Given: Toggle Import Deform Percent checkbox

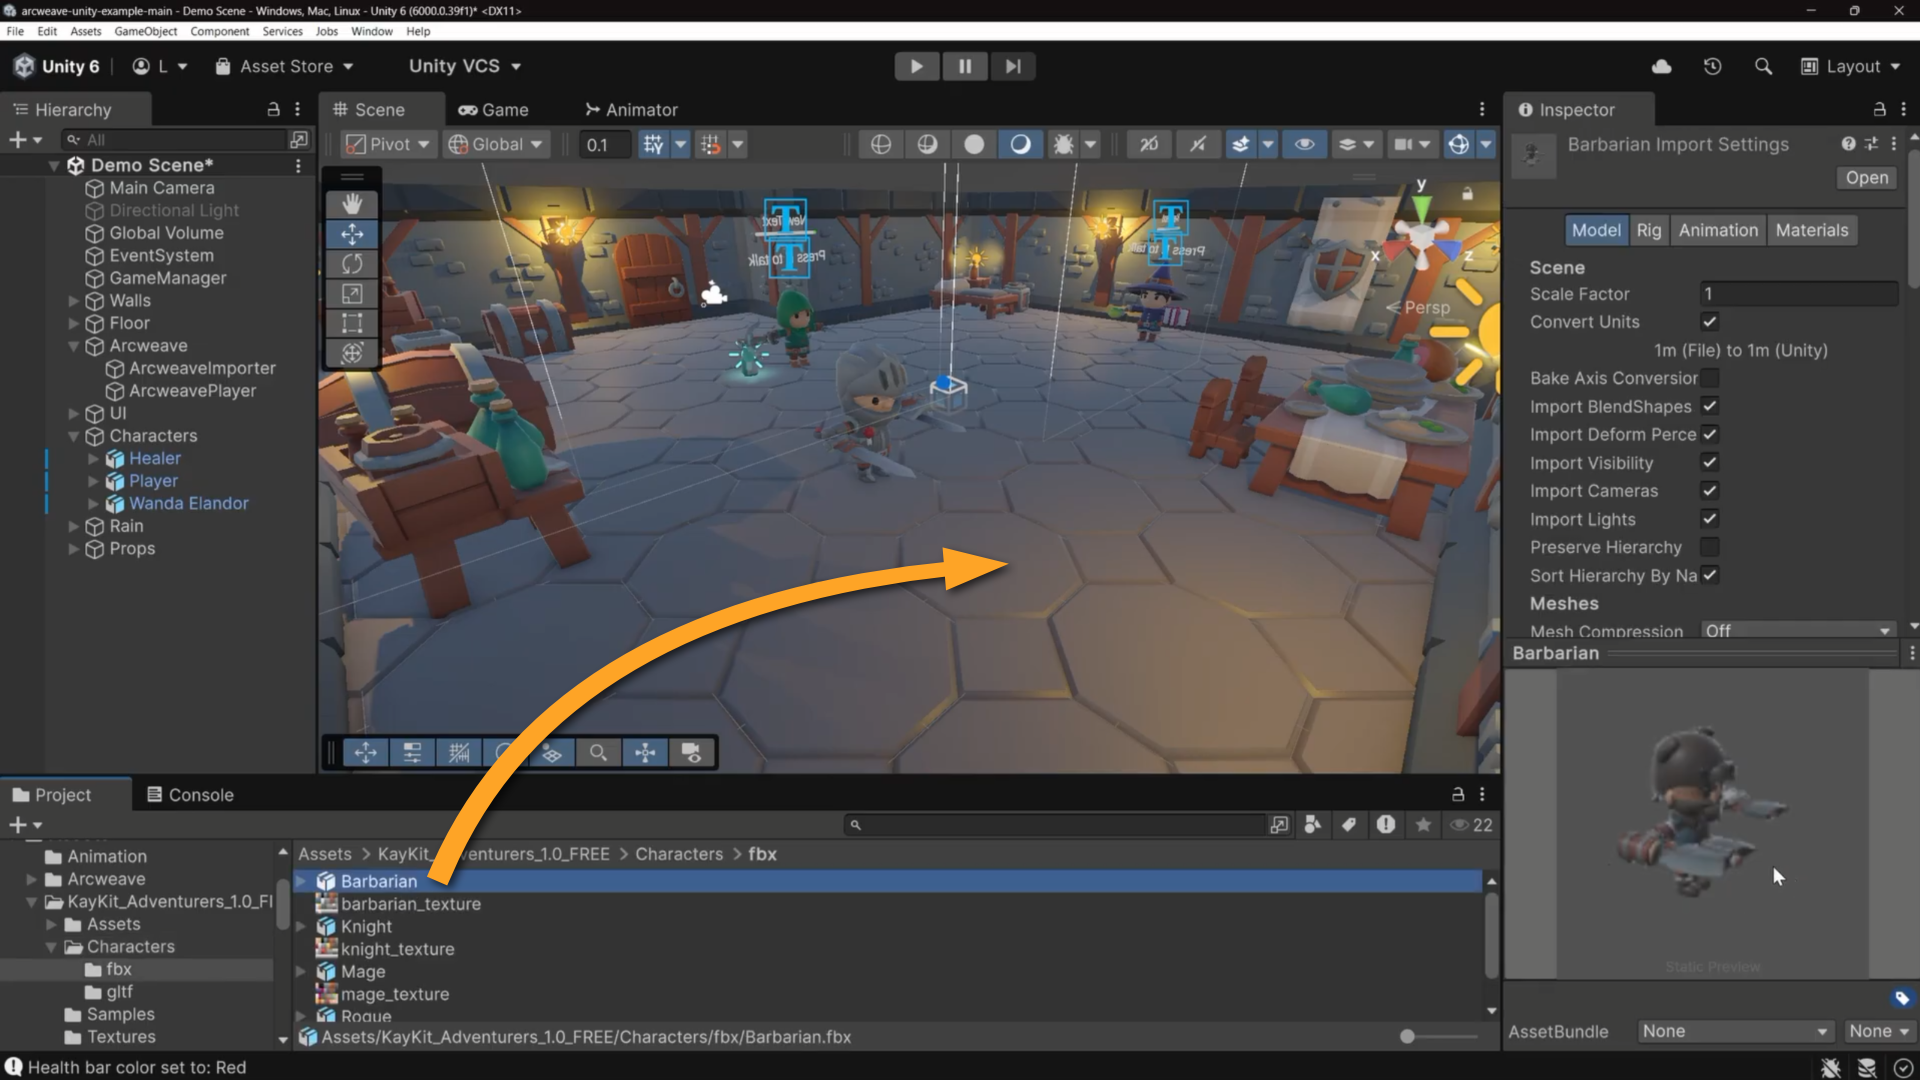Looking at the screenshot, I should [x=1709, y=434].
